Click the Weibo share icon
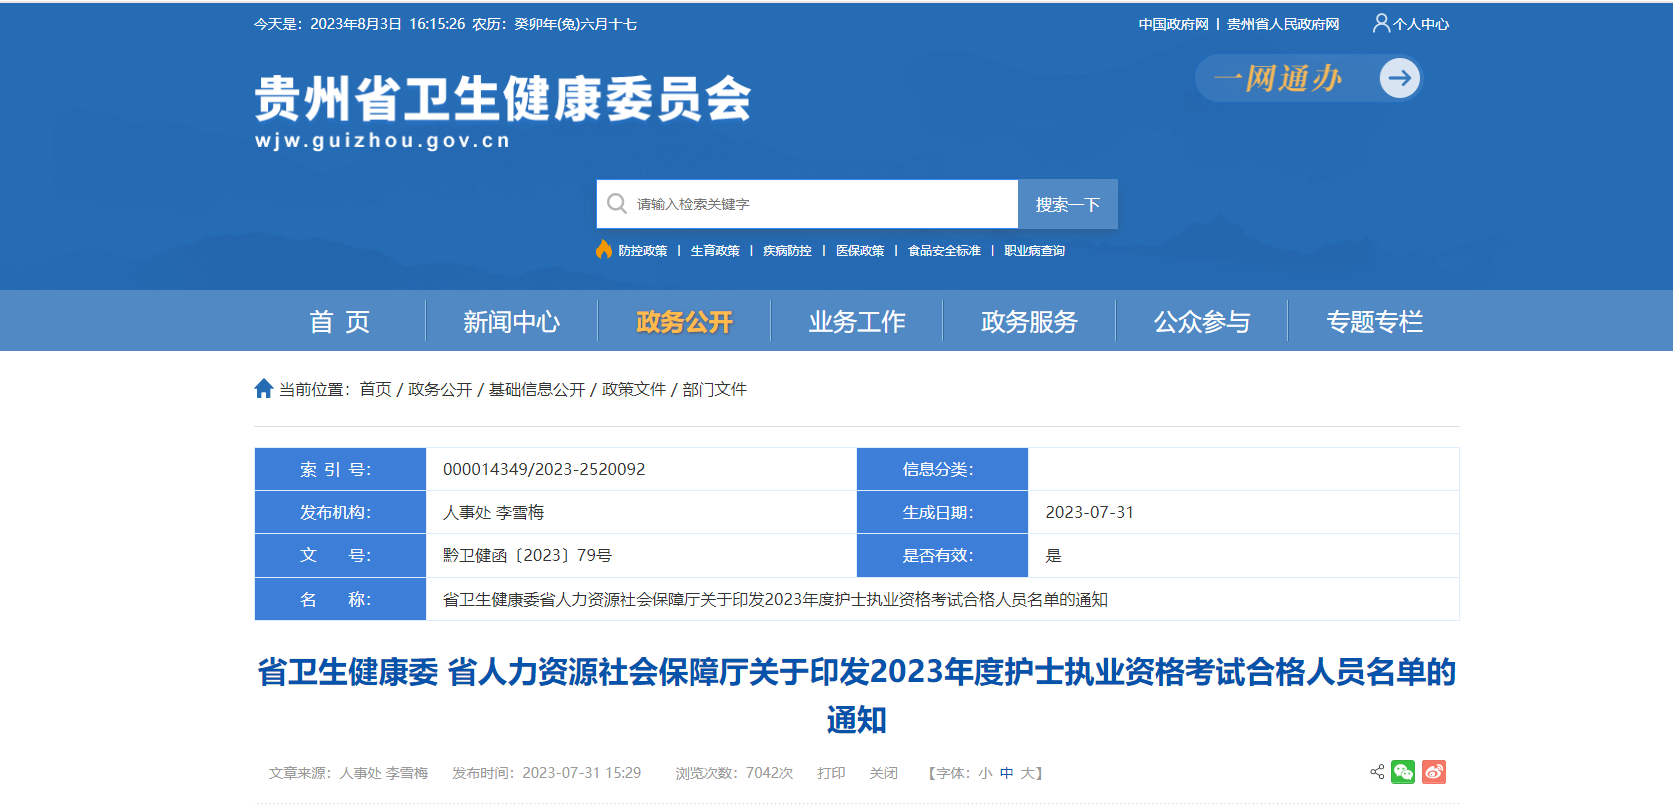 pos(1434,772)
